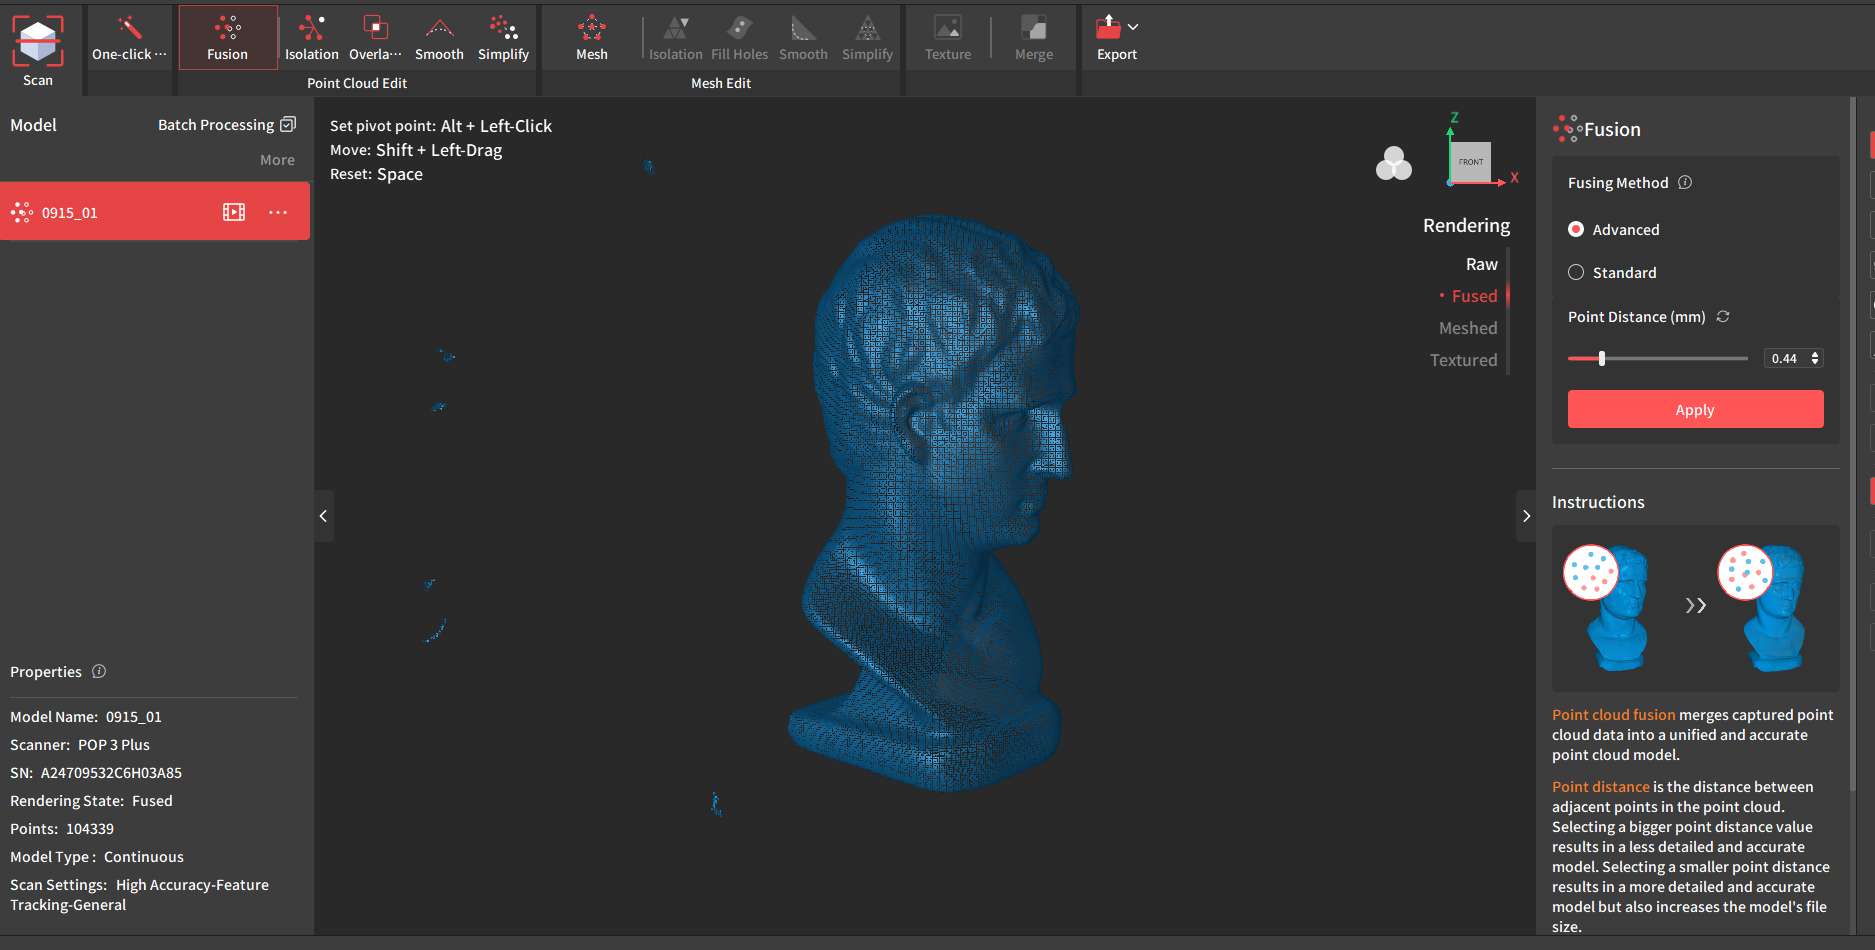Click the Export icon
Viewport: 1875px width, 950px height.
click(1110, 27)
